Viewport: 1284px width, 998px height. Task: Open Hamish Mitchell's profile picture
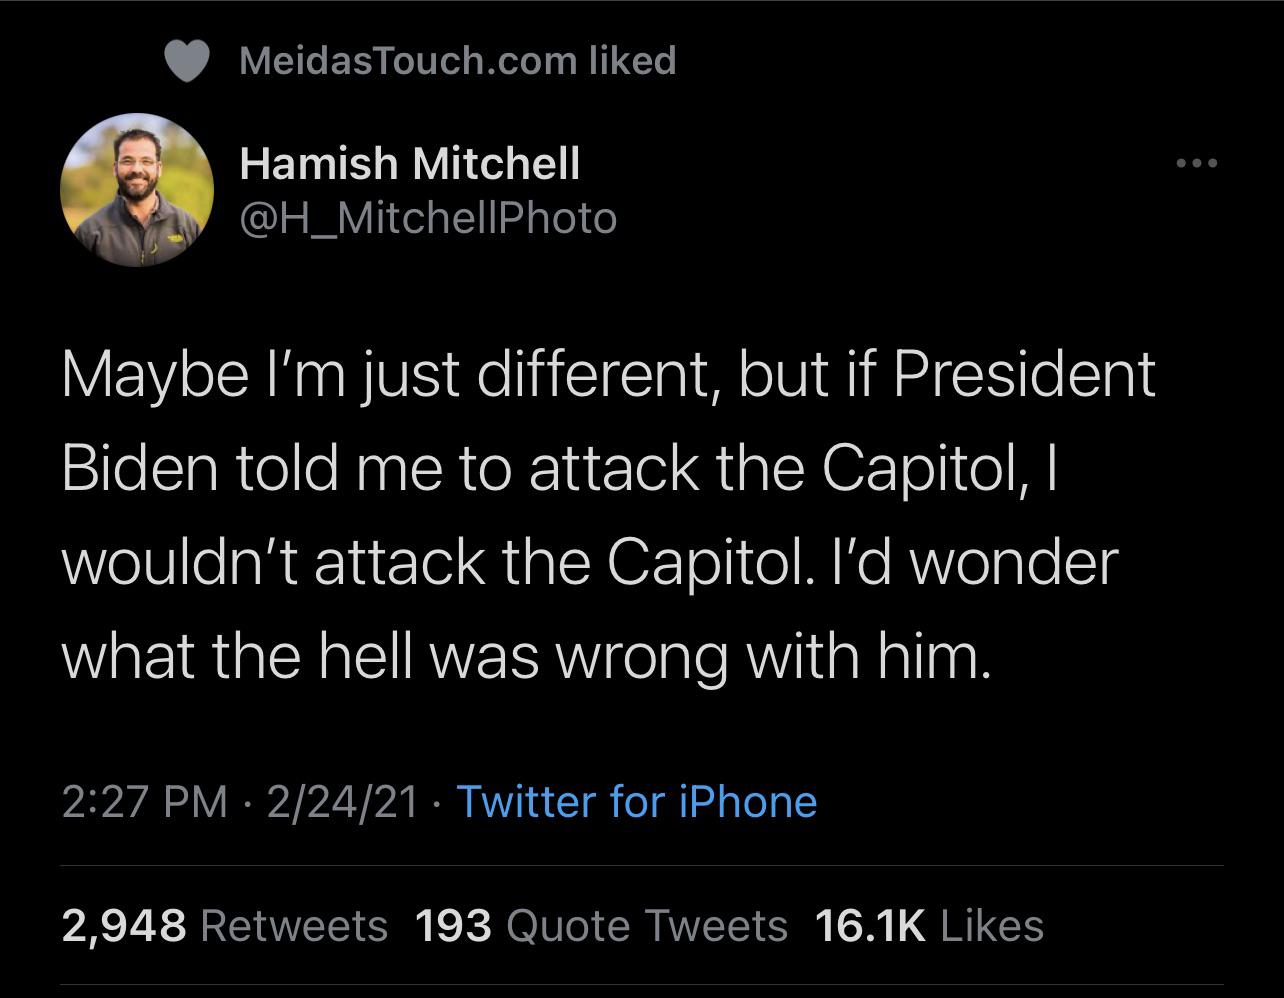(137, 190)
